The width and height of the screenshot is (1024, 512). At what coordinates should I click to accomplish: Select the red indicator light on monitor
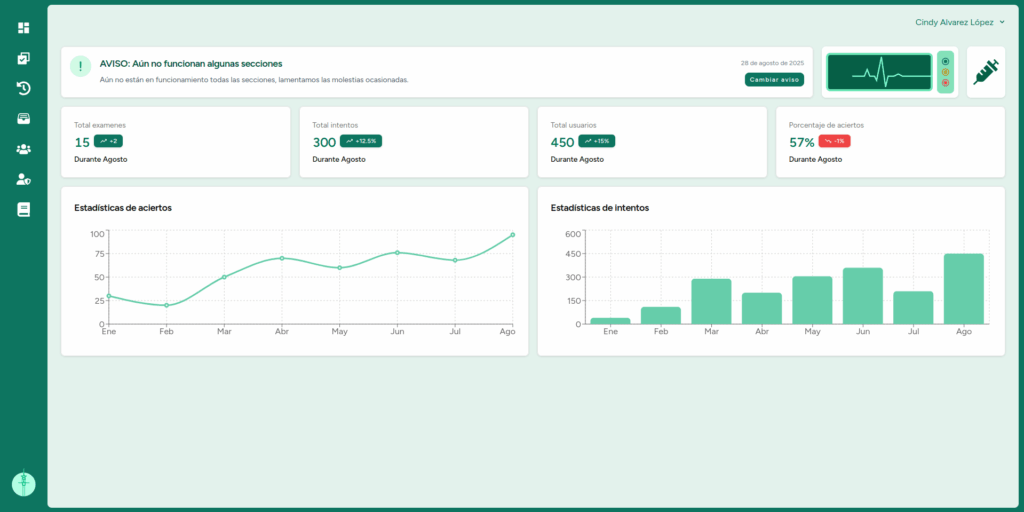coord(945,83)
